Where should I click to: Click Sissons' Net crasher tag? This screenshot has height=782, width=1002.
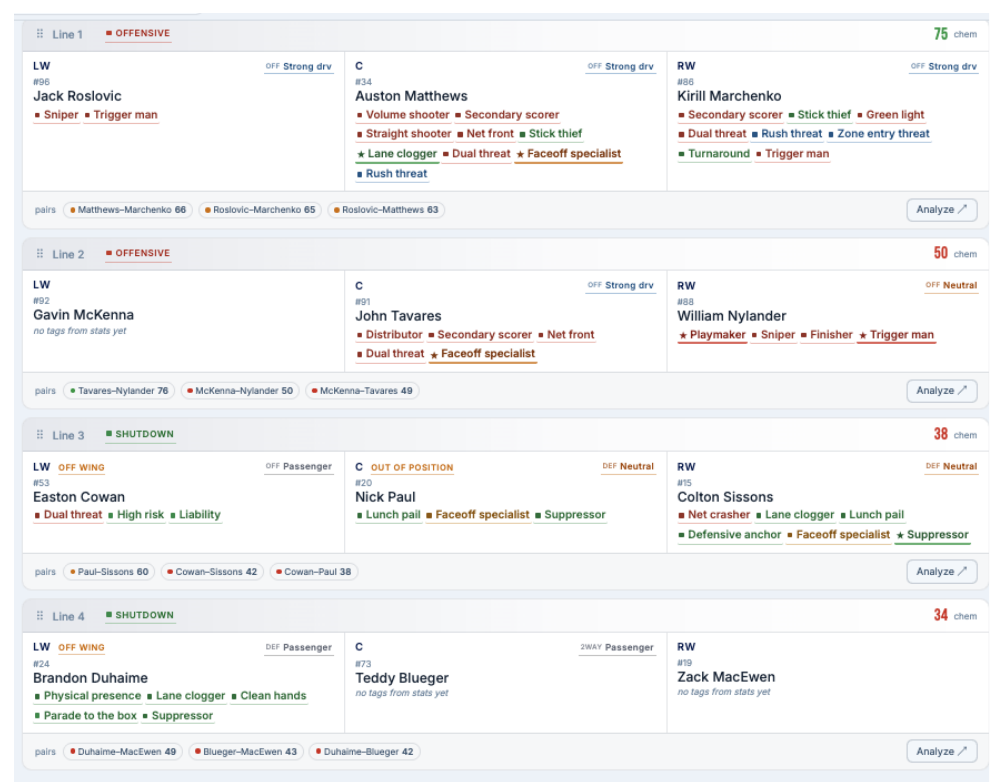714,515
